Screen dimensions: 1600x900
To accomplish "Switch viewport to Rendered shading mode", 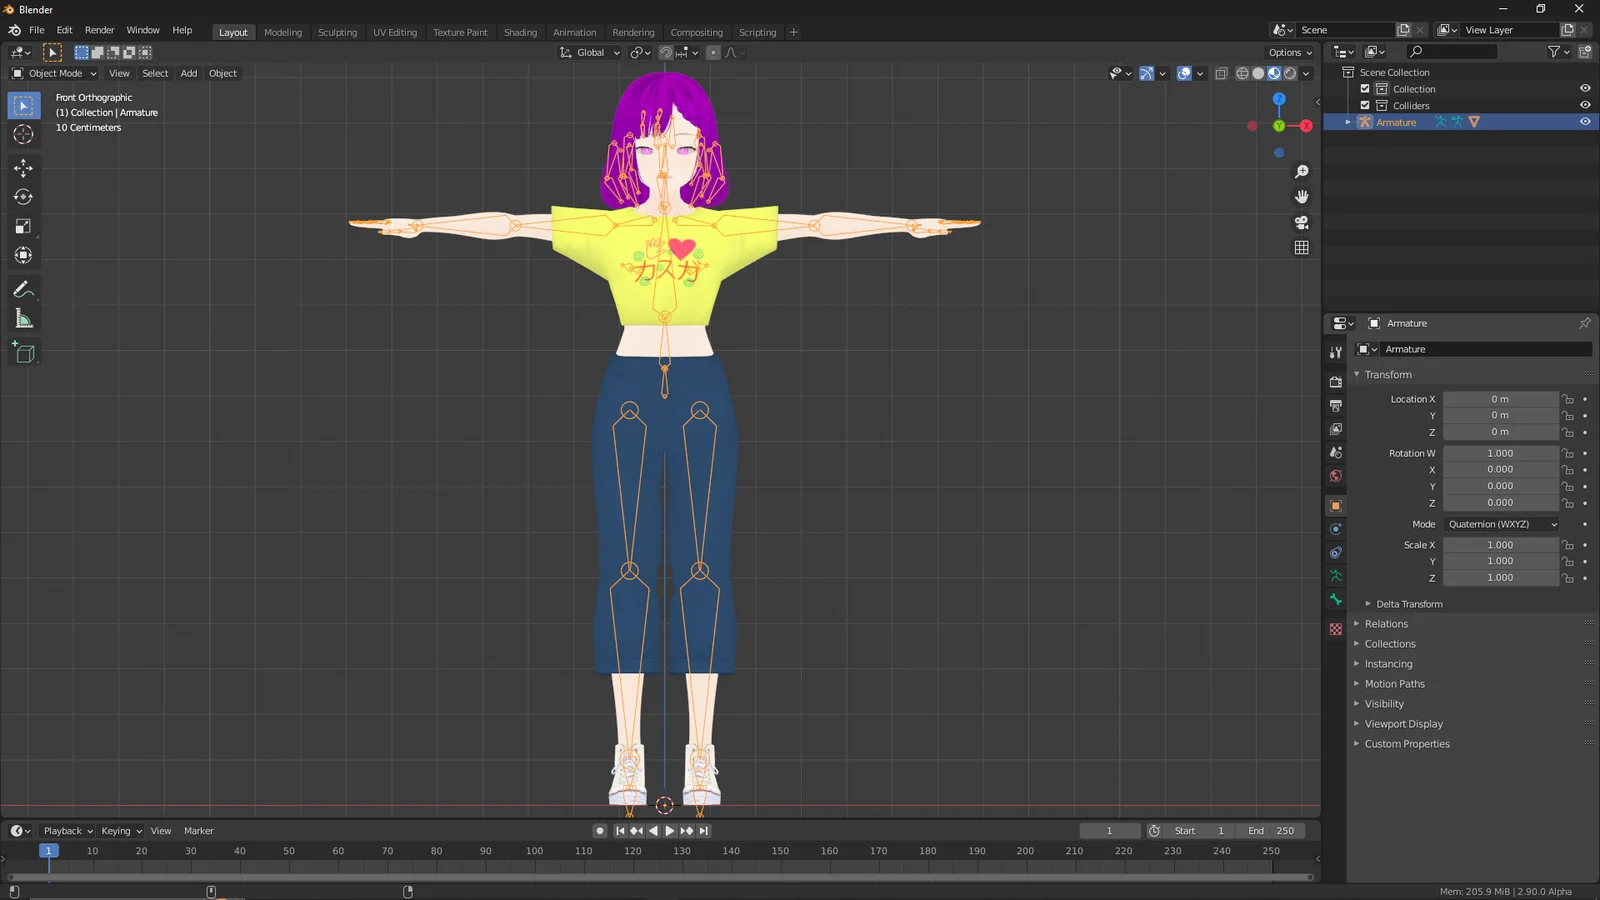I will click(1290, 73).
